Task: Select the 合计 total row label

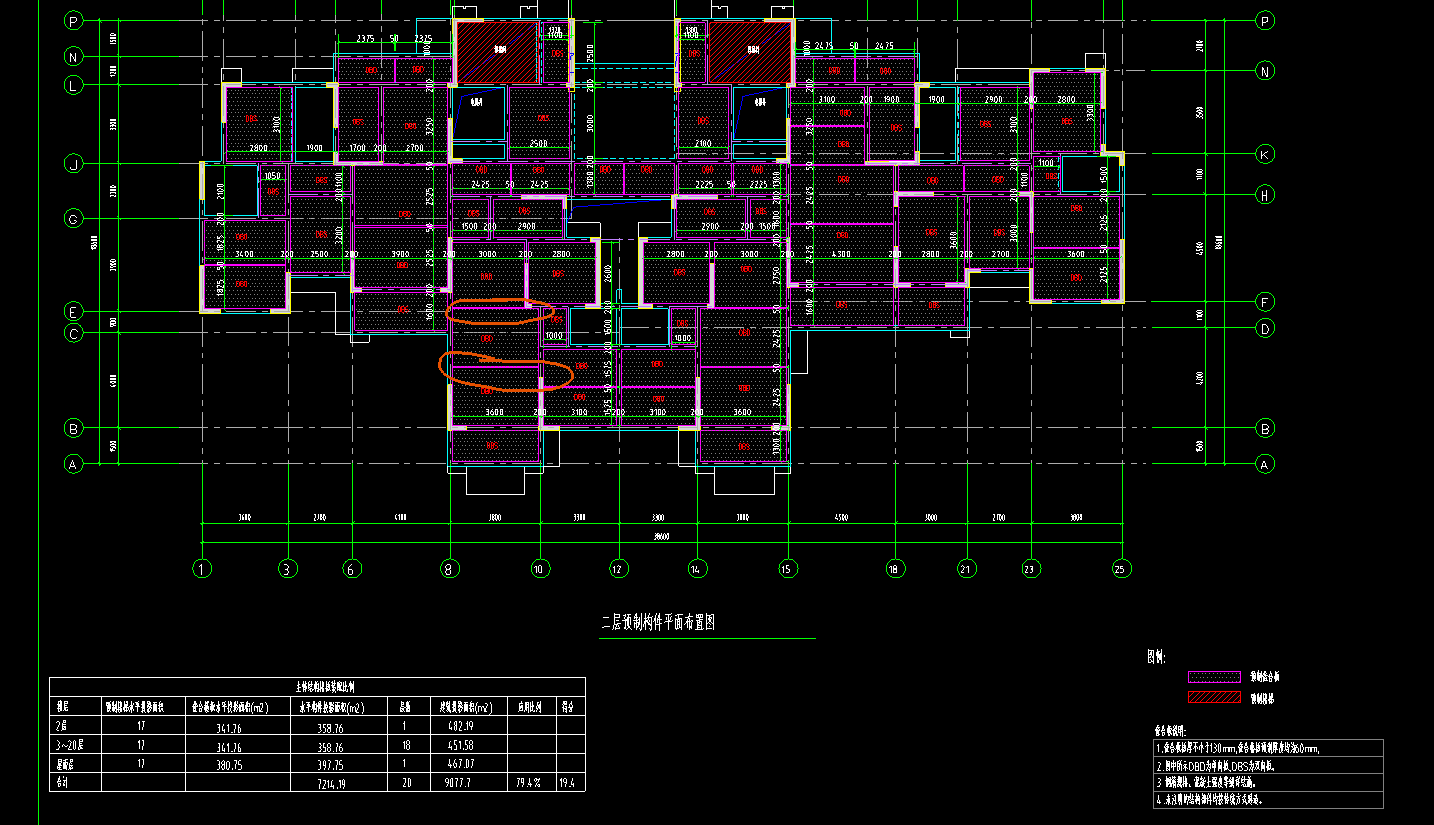Action: pyautogui.click(x=62, y=782)
